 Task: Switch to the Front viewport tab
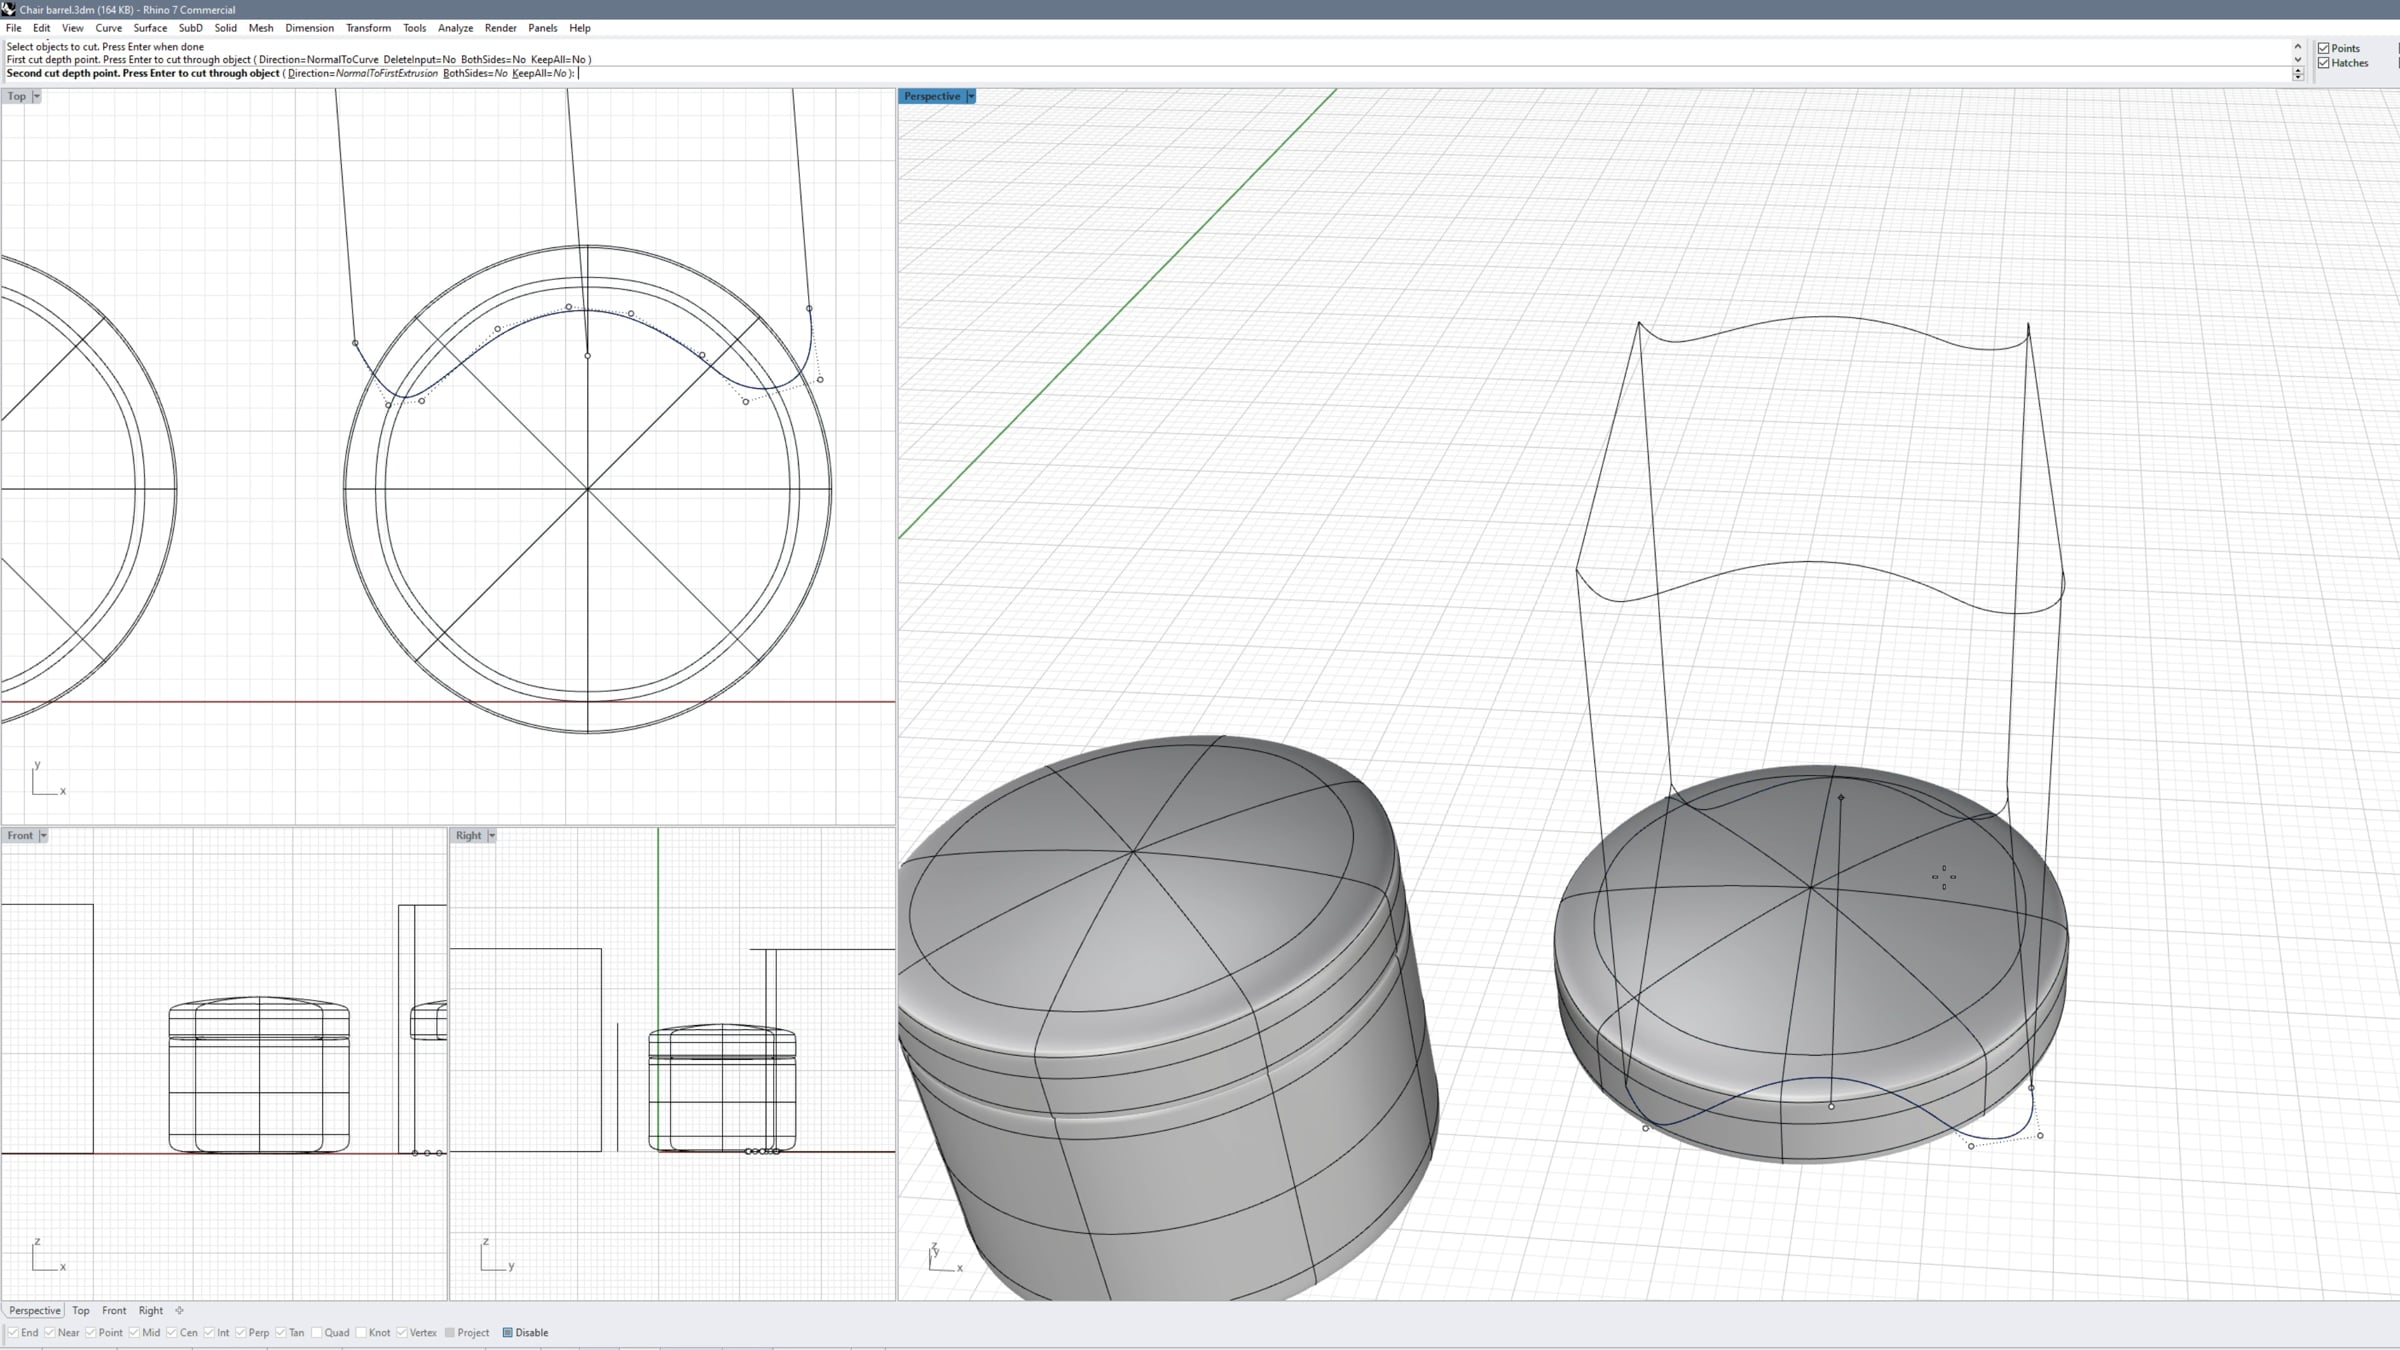point(114,1310)
